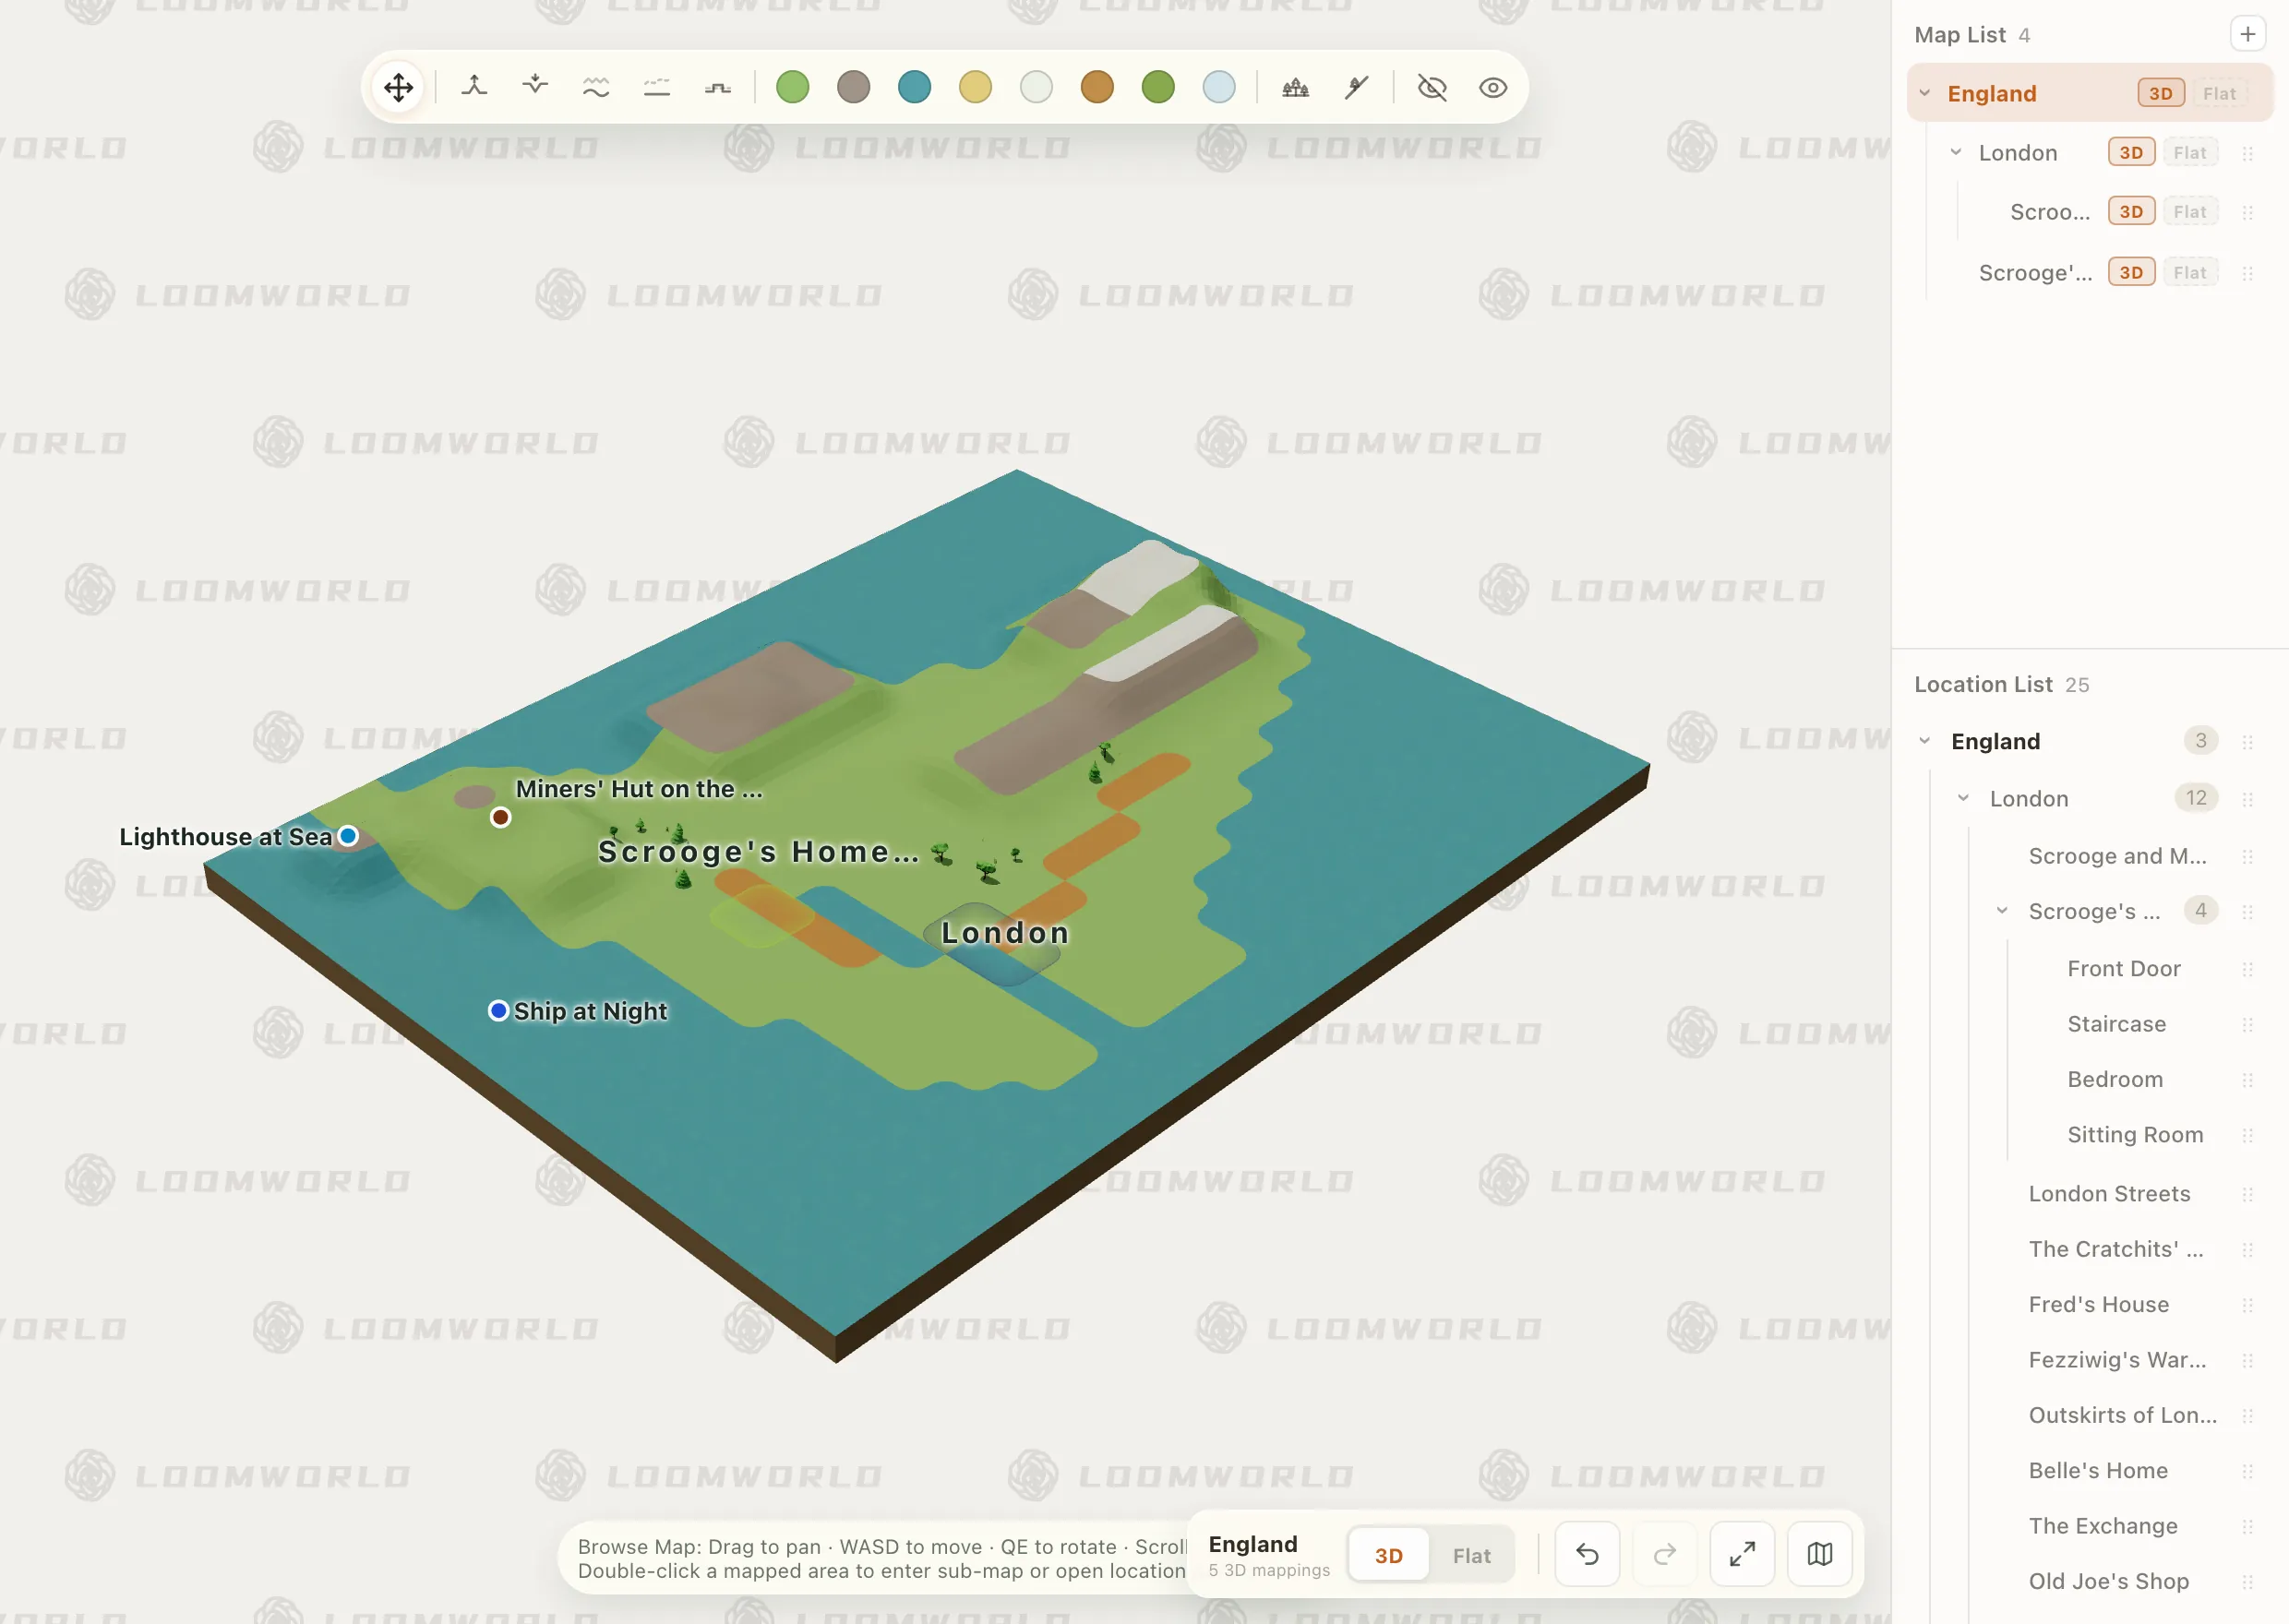Select Staircase location

(2117, 1024)
